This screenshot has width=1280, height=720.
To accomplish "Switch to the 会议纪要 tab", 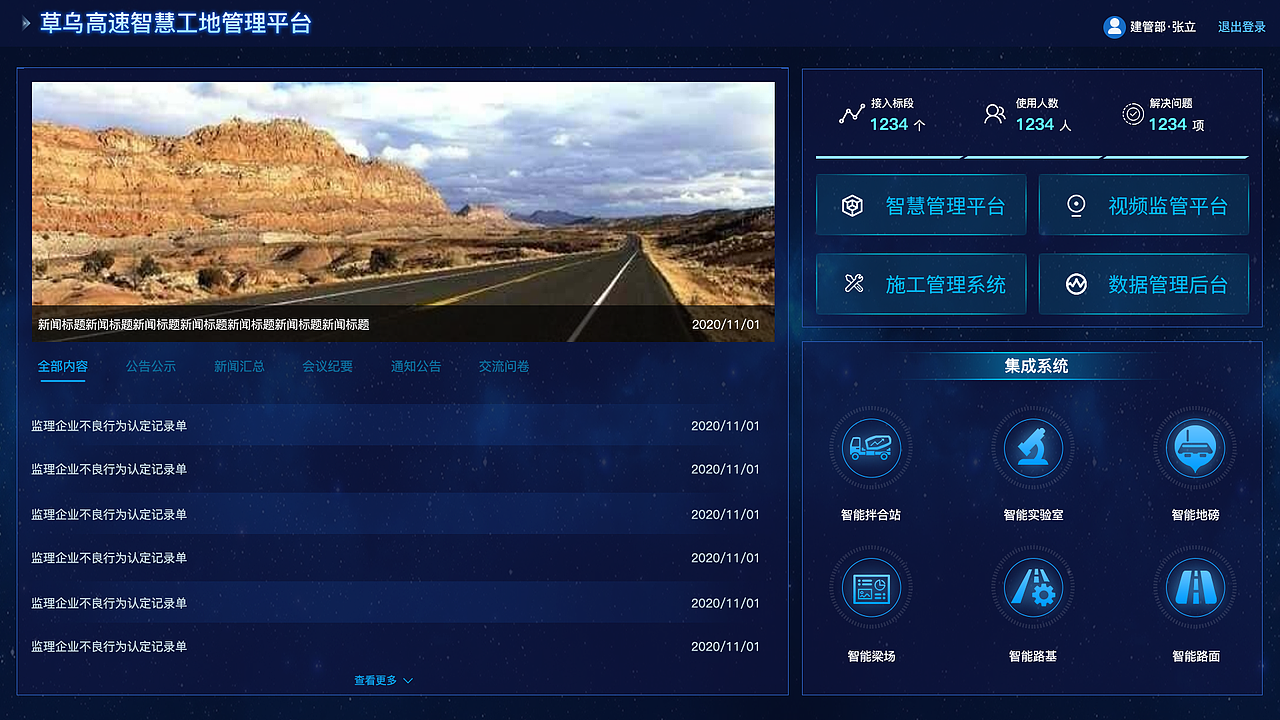I will [328, 366].
